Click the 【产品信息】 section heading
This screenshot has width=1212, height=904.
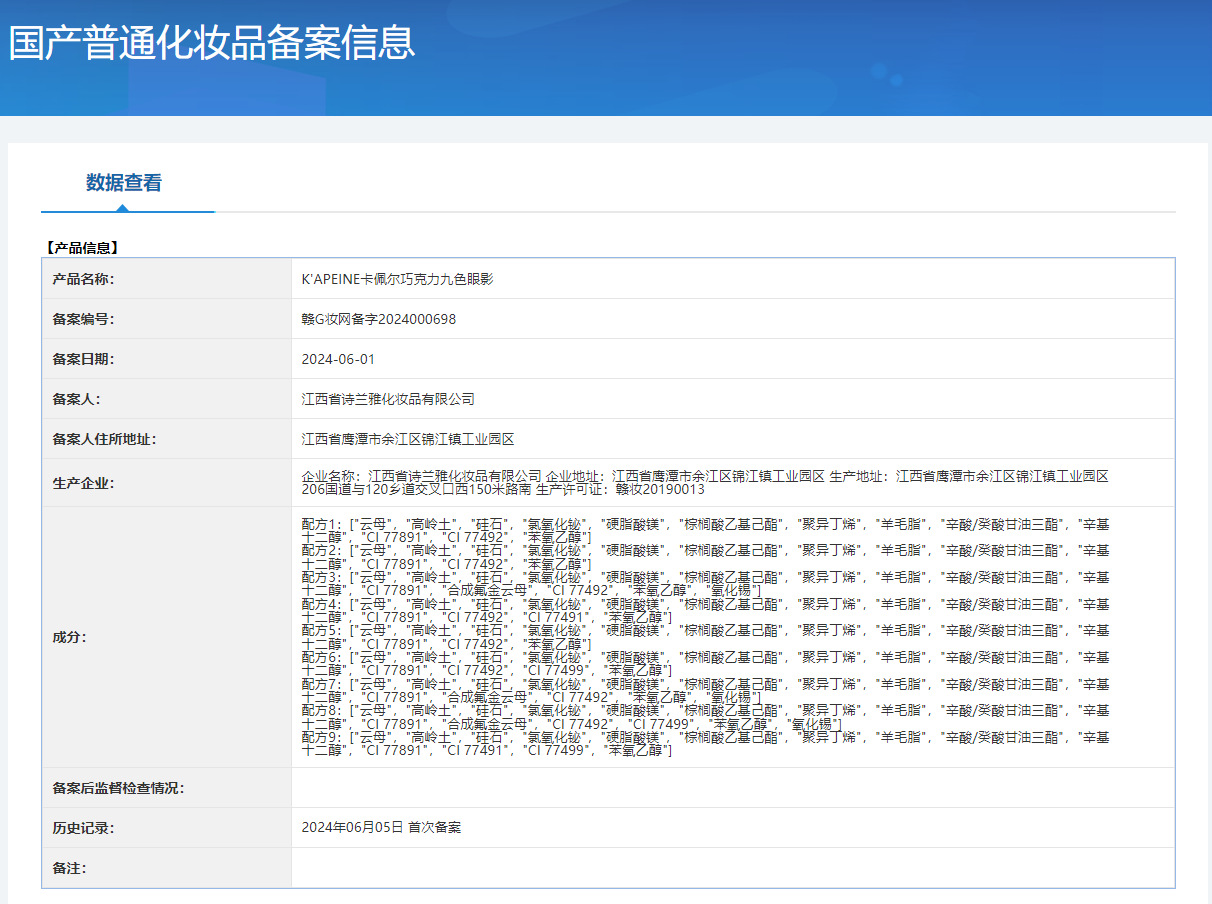tap(82, 247)
